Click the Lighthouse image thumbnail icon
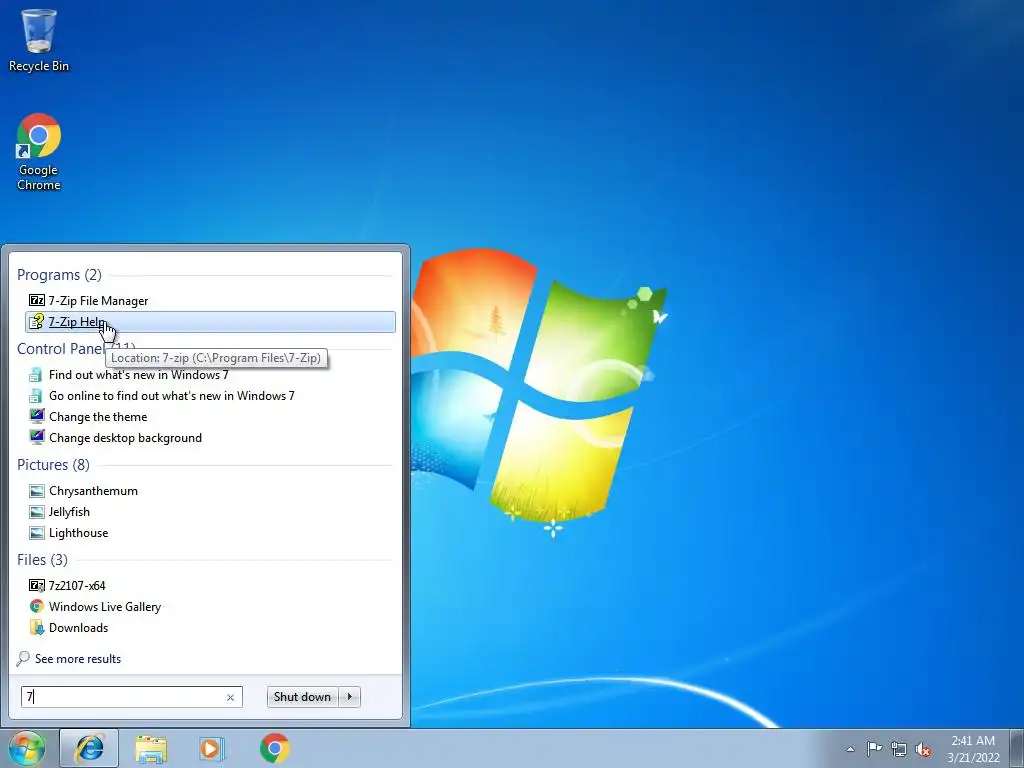The width and height of the screenshot is (1024, 768). (x=37, y=532)
